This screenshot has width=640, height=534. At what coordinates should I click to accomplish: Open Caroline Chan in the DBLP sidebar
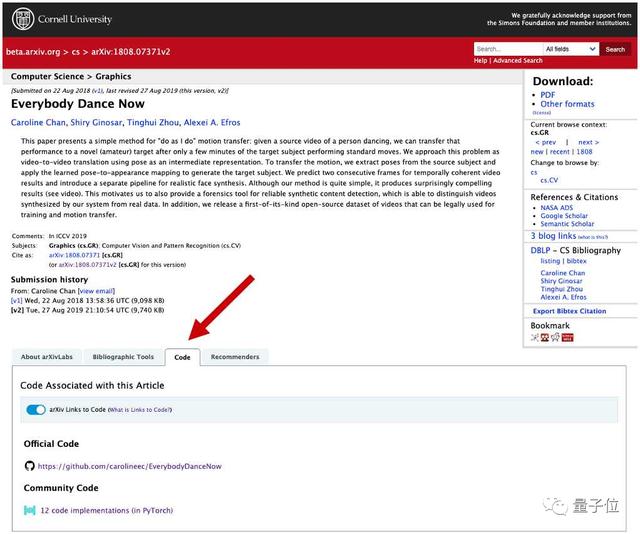(562, 273)
